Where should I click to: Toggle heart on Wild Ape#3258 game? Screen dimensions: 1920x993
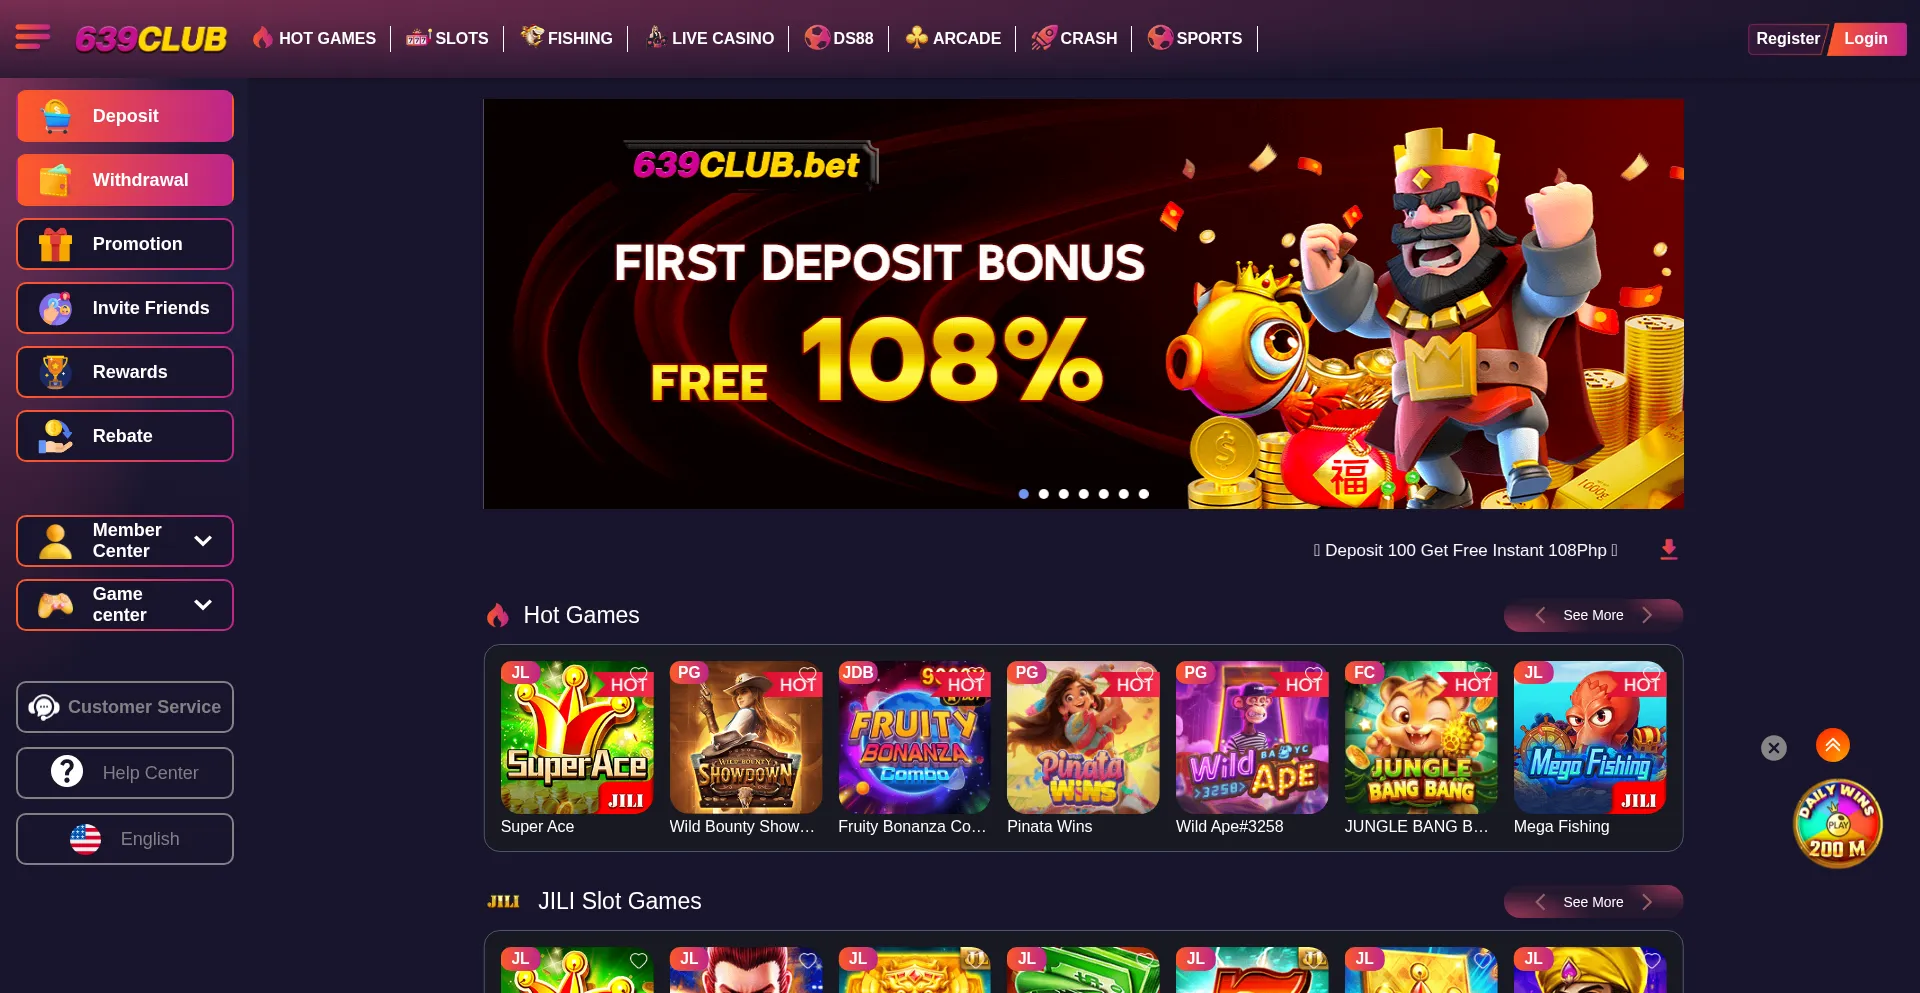pos(1314,674)
